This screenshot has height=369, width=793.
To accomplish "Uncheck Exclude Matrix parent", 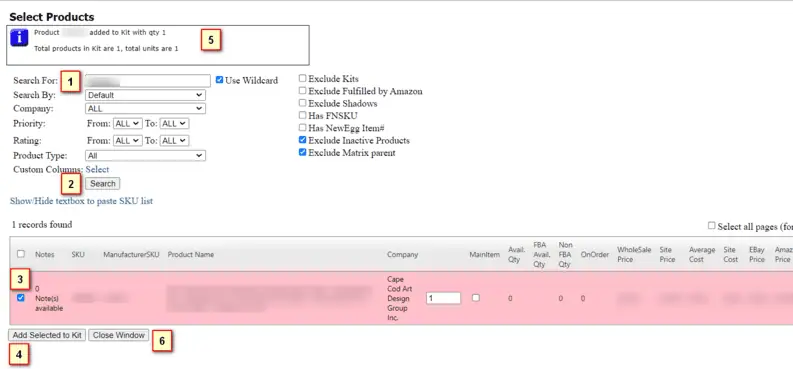I will pyautogui.click(x=302, y=152).
